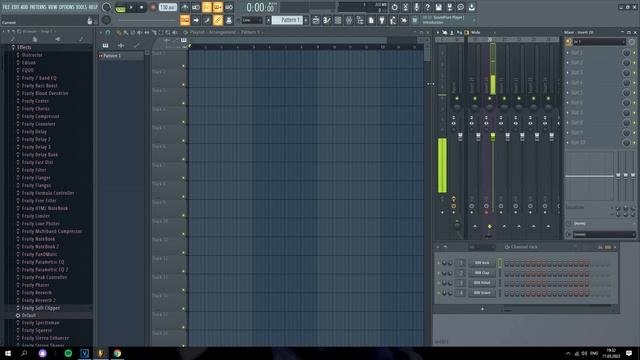Open Piano roll toolbar icon
Viewport: 640px width, 360px height.
(x=327, y=20)
